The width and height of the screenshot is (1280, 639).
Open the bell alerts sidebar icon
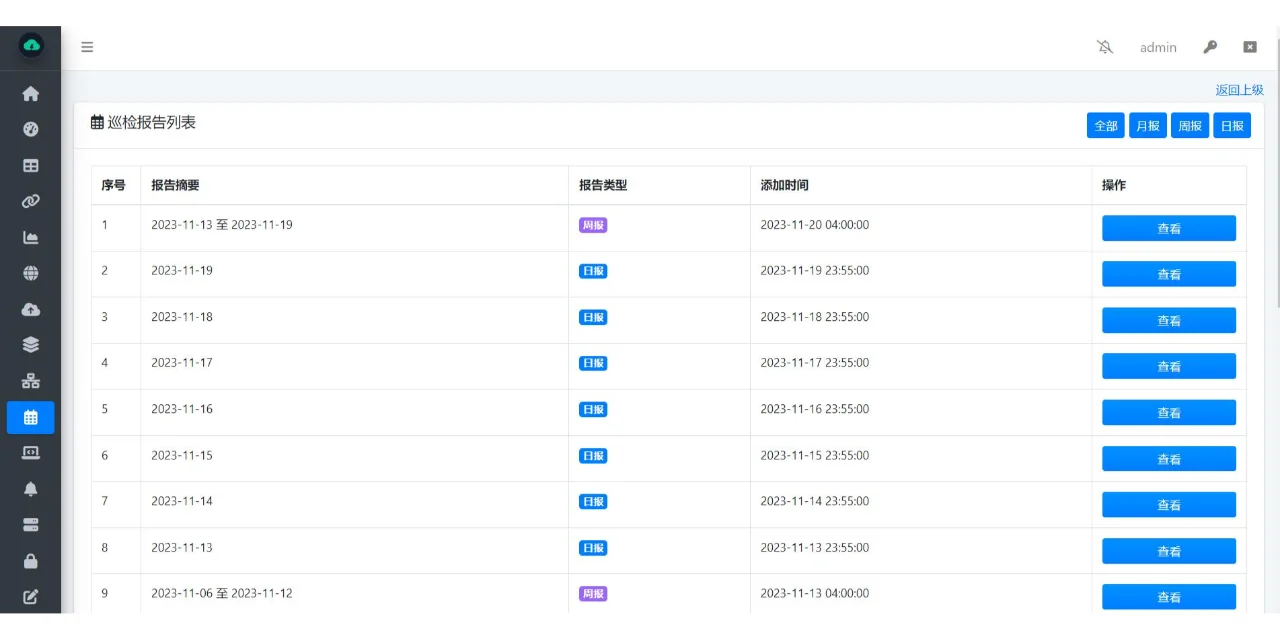(31, 489)
